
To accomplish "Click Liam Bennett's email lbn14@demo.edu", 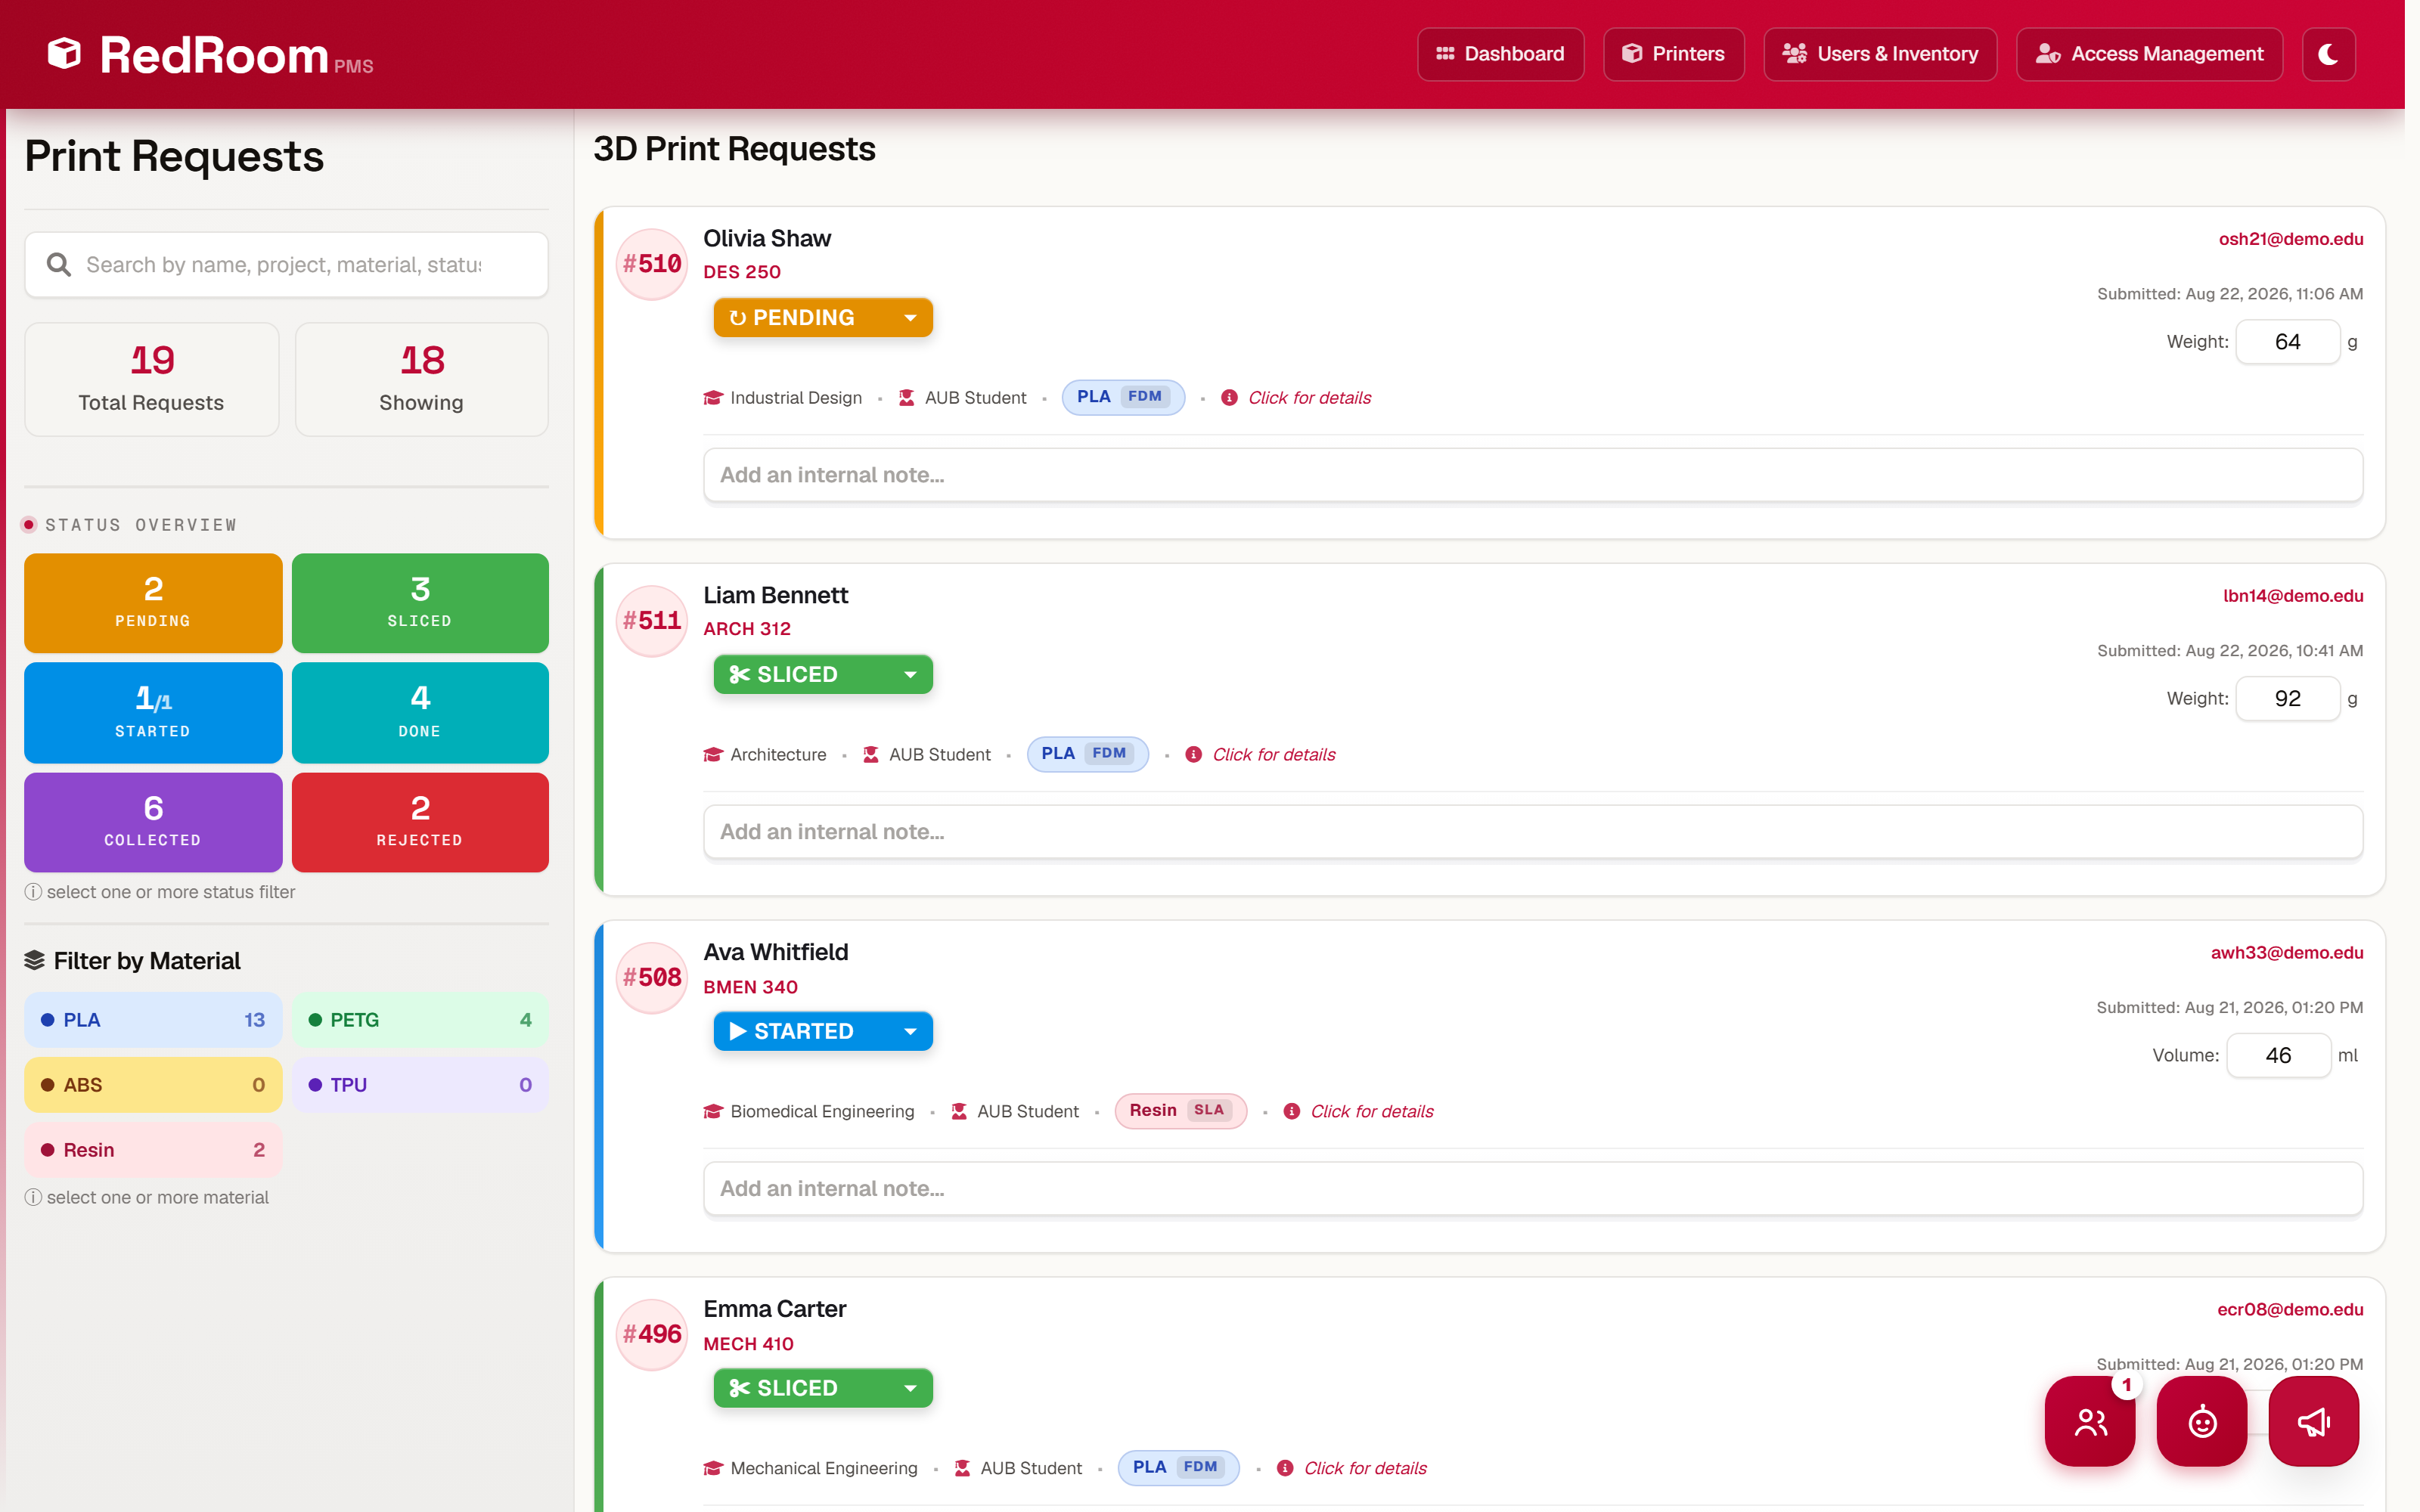I will [x=2293, y=596].
